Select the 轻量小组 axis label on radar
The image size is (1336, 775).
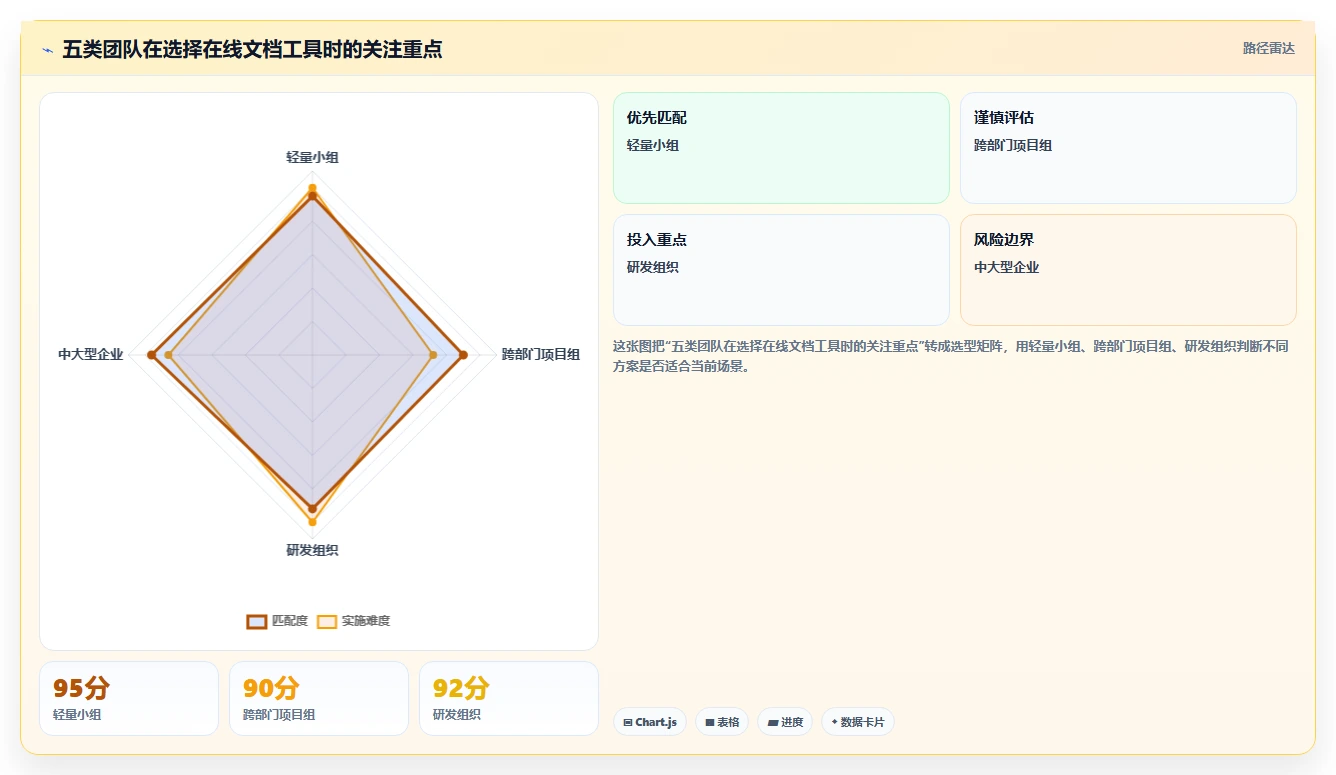pos(312,157)
